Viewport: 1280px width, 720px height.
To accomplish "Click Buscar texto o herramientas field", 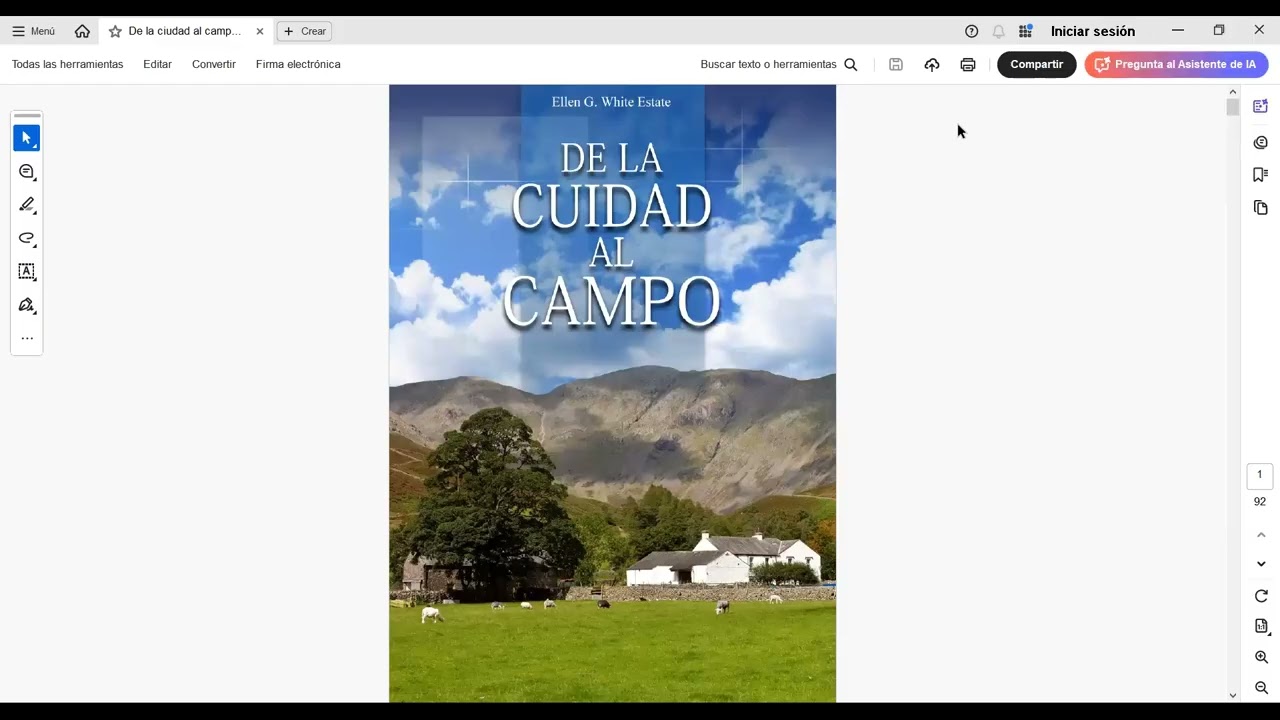I will (x=768, y=64).
